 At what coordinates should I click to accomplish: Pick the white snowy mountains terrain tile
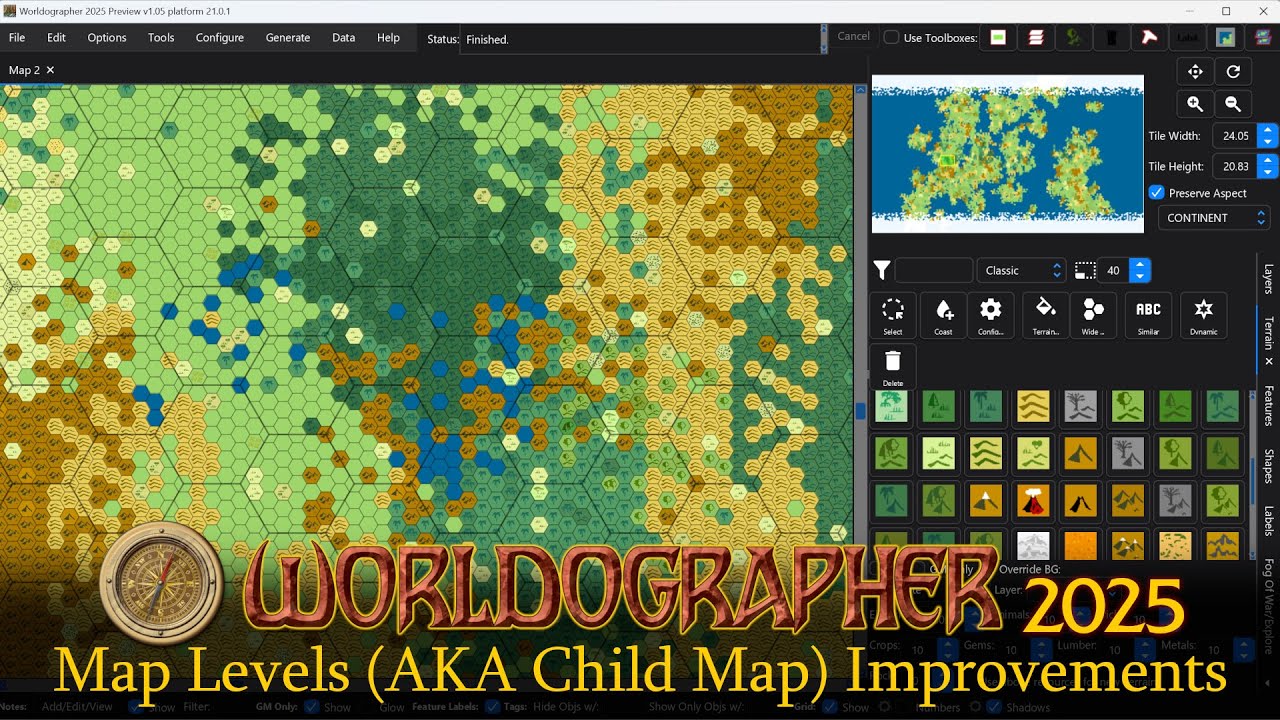point(1033,545)
